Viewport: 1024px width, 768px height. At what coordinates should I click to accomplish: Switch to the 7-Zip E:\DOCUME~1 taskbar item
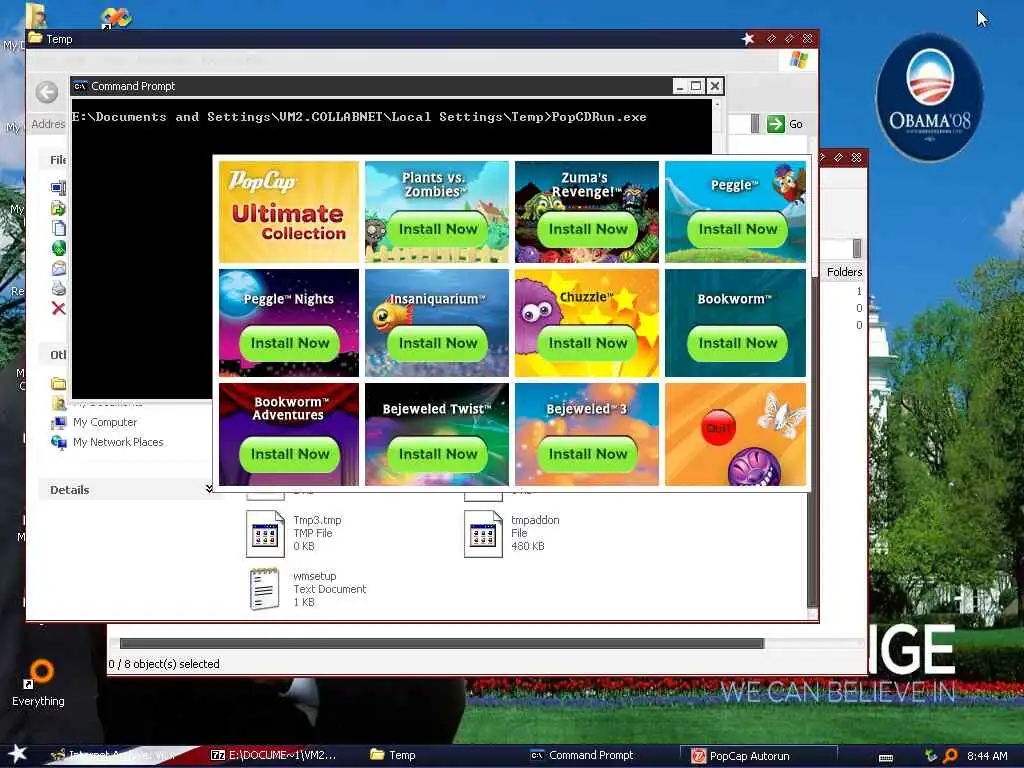pyautogui.click(x=274, y=755)
